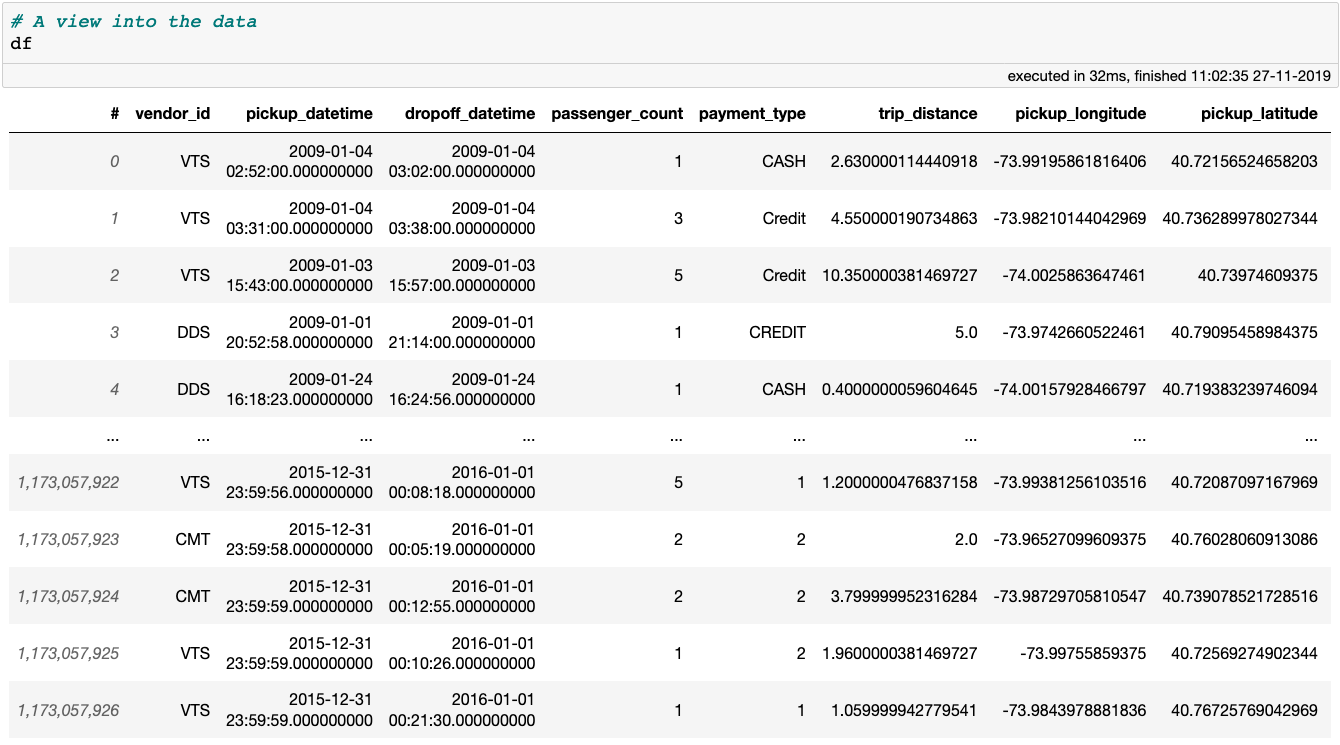Click vendor DDS in row 4
1340x745 pixels.
click(193, 389)
